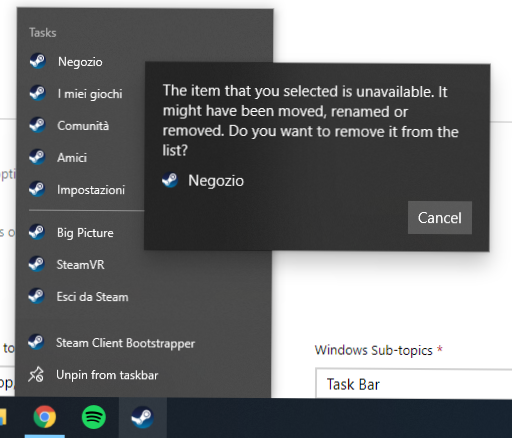The image size is (512, 438).
Task: Click the Tasks header in jump list
Action: 43,33
